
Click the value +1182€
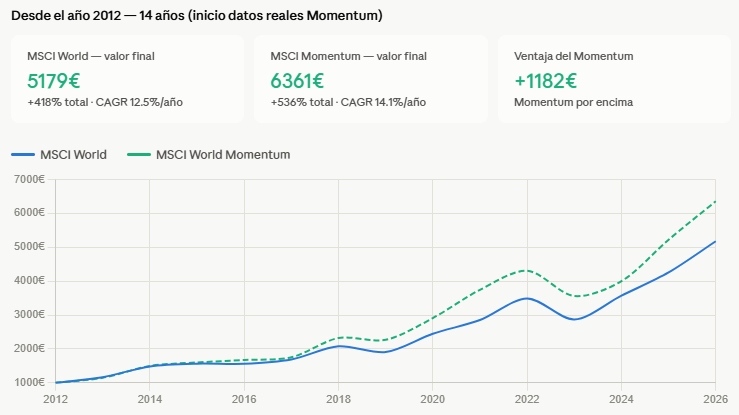pos(545,81)
